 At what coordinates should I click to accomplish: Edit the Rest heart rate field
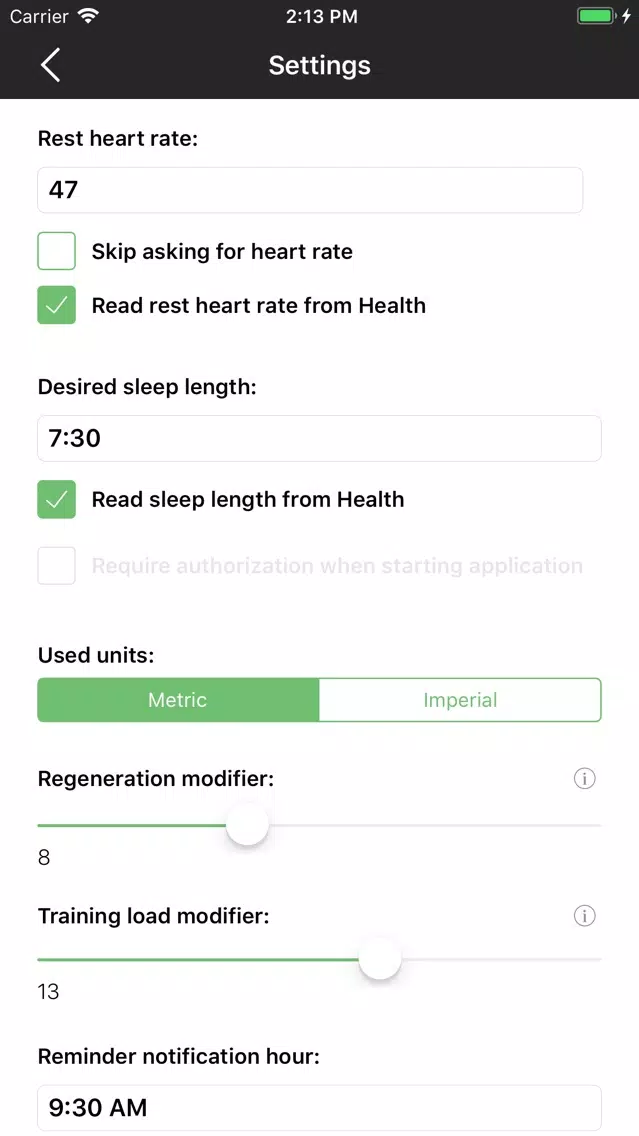310,190
